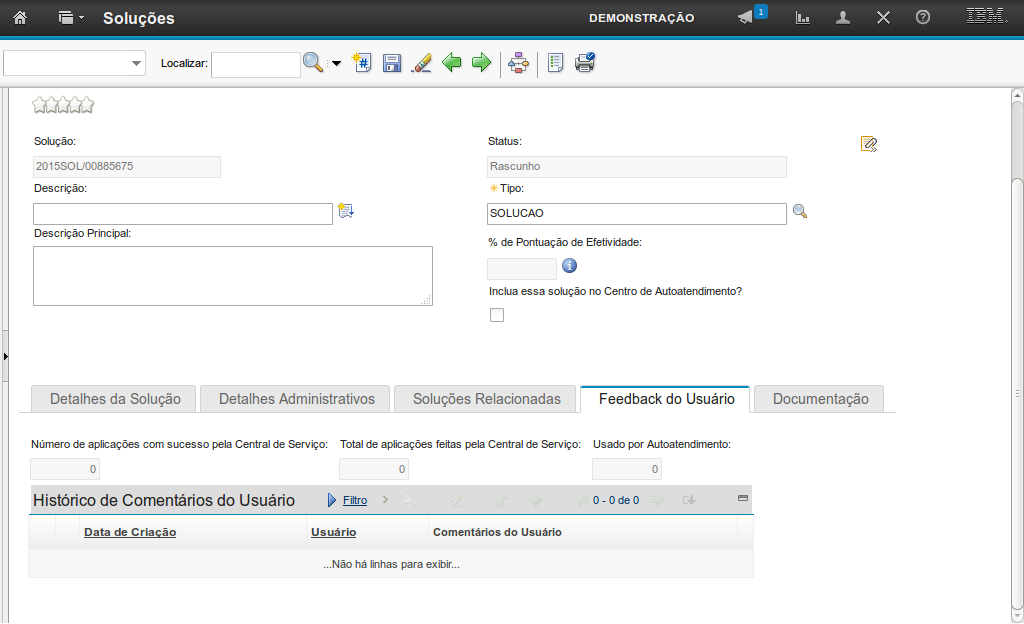
Task: Click the Filtro link in comments table
Action: pos(354,500)
